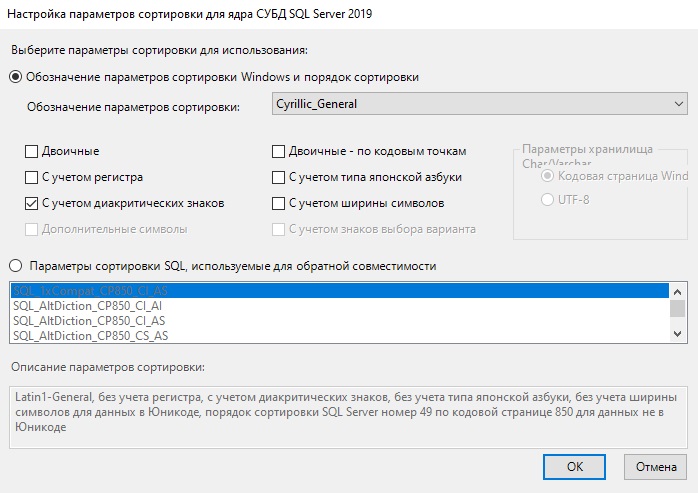Image resolution: width=698 pixels, height=493 pixels.
Task: Enable Двоичные - по кодовым точкам
Action: click(278, 151)
